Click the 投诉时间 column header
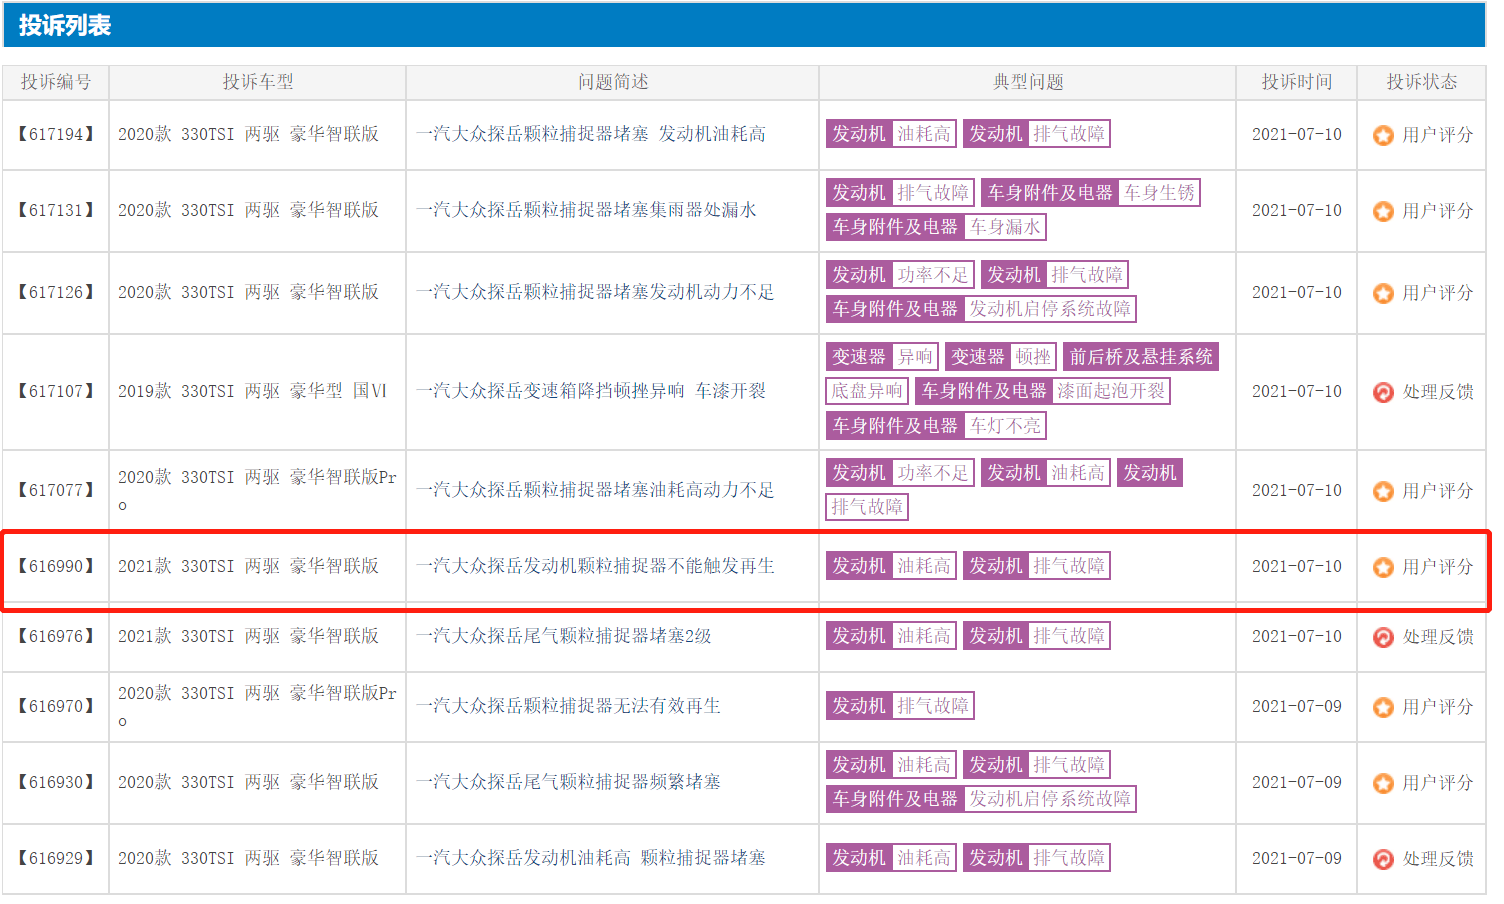The height and width of the screenshot is (904, 1504). click(x=1297, y=82)
